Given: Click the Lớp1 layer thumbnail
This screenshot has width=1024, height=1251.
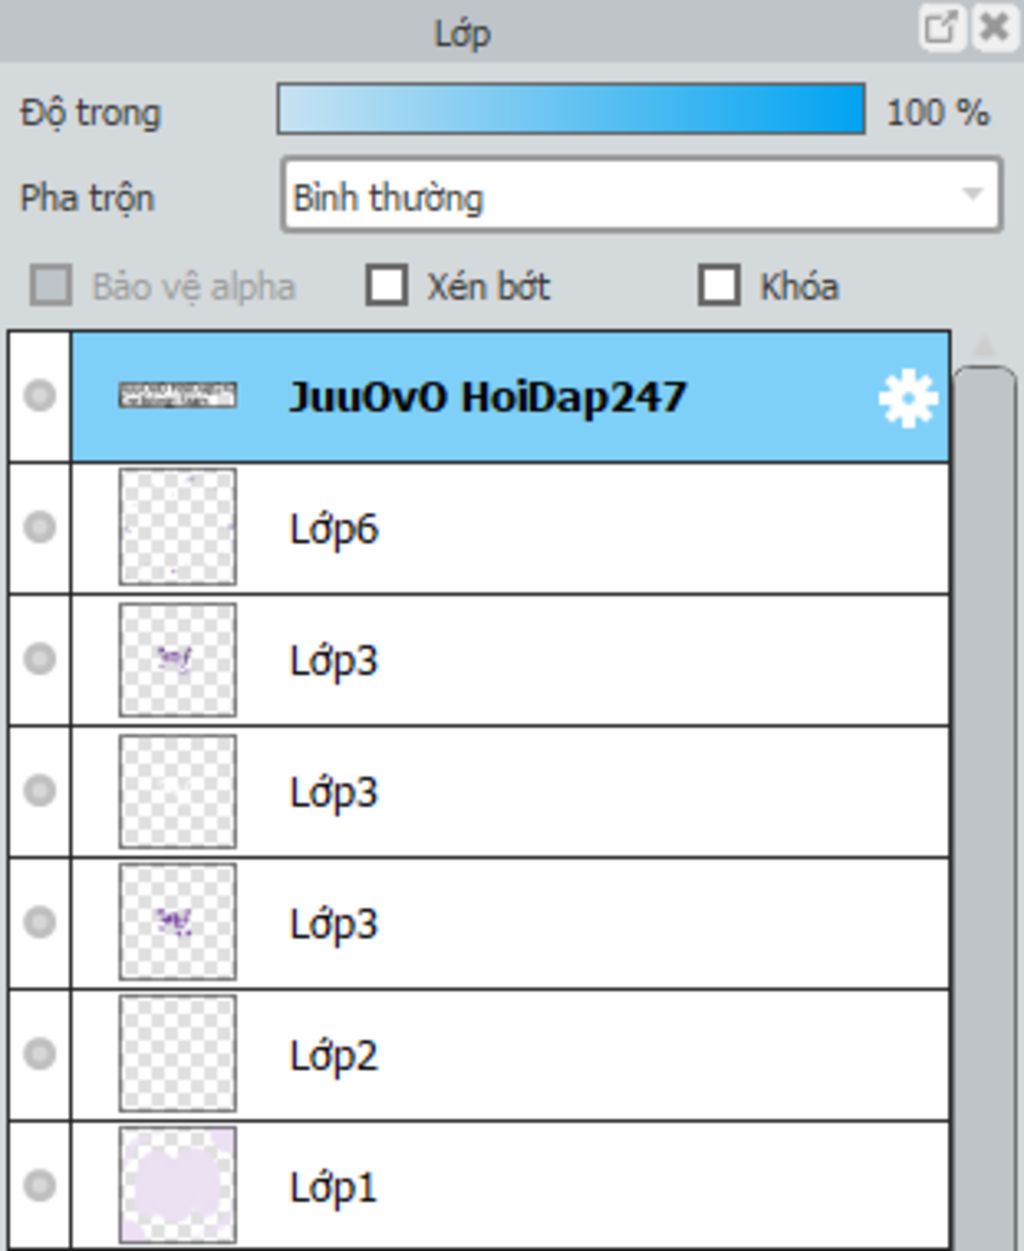Looking at the screenshot, I should point(178,1185).
